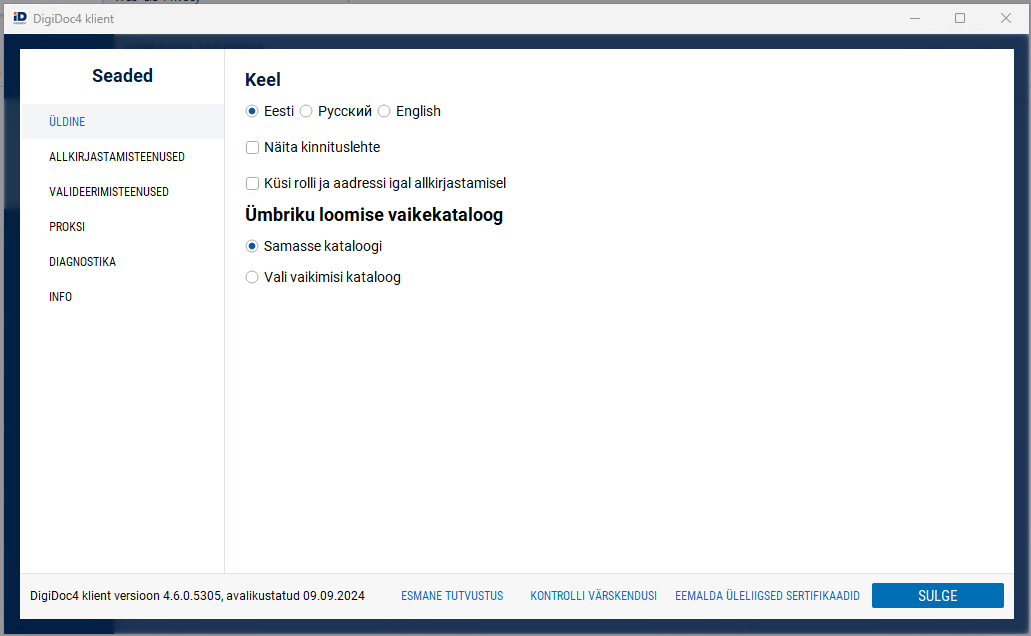This screenshot has height=636, width=1031.
Task: Choose Русский as interface language
Action: click(306, 111)
